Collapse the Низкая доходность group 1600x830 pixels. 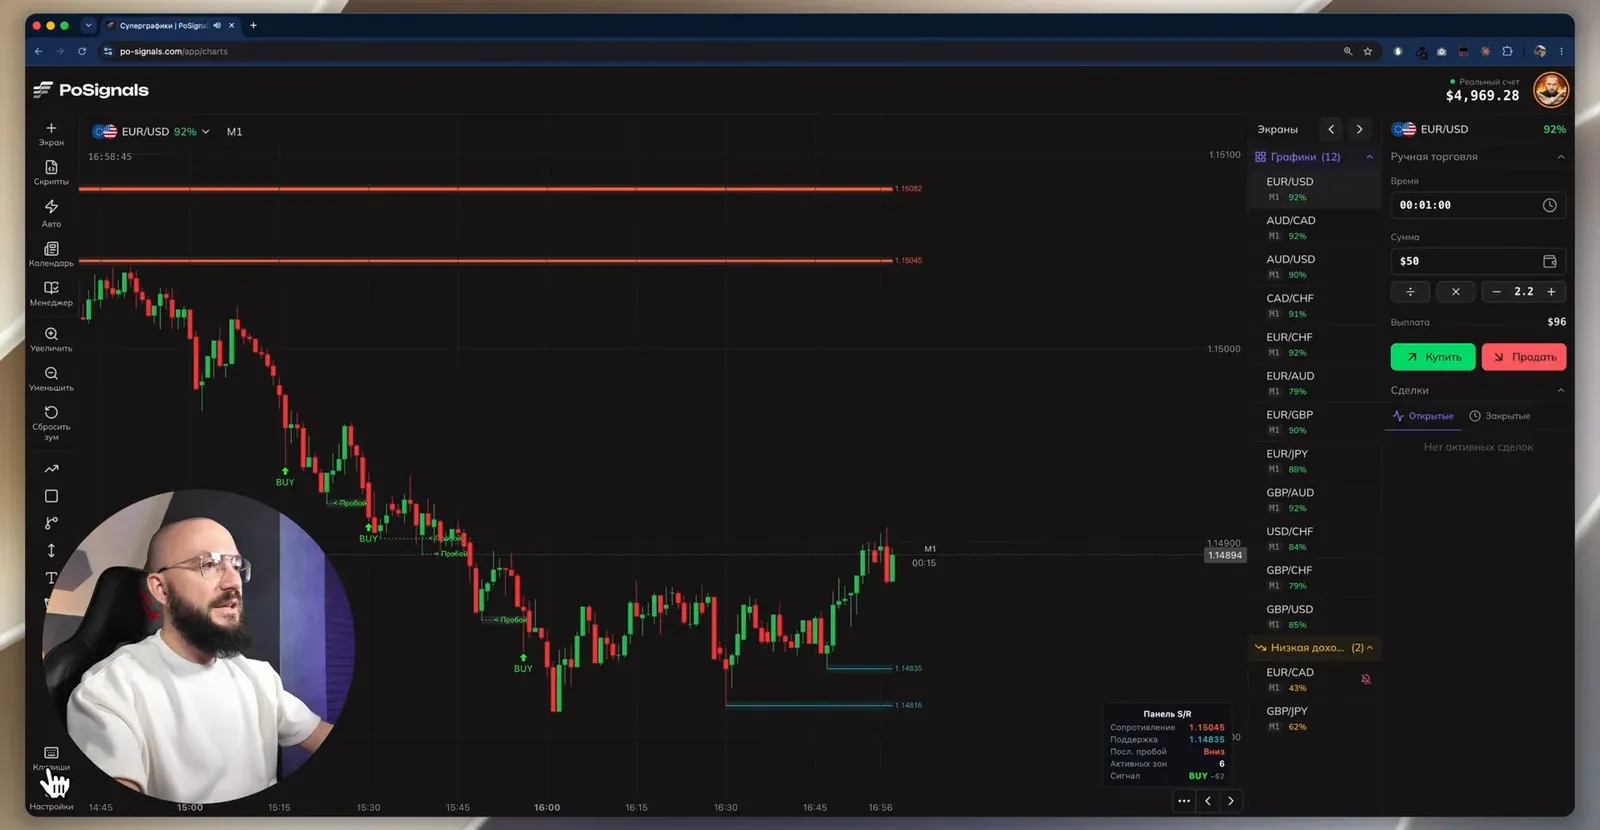[1369, 648]
